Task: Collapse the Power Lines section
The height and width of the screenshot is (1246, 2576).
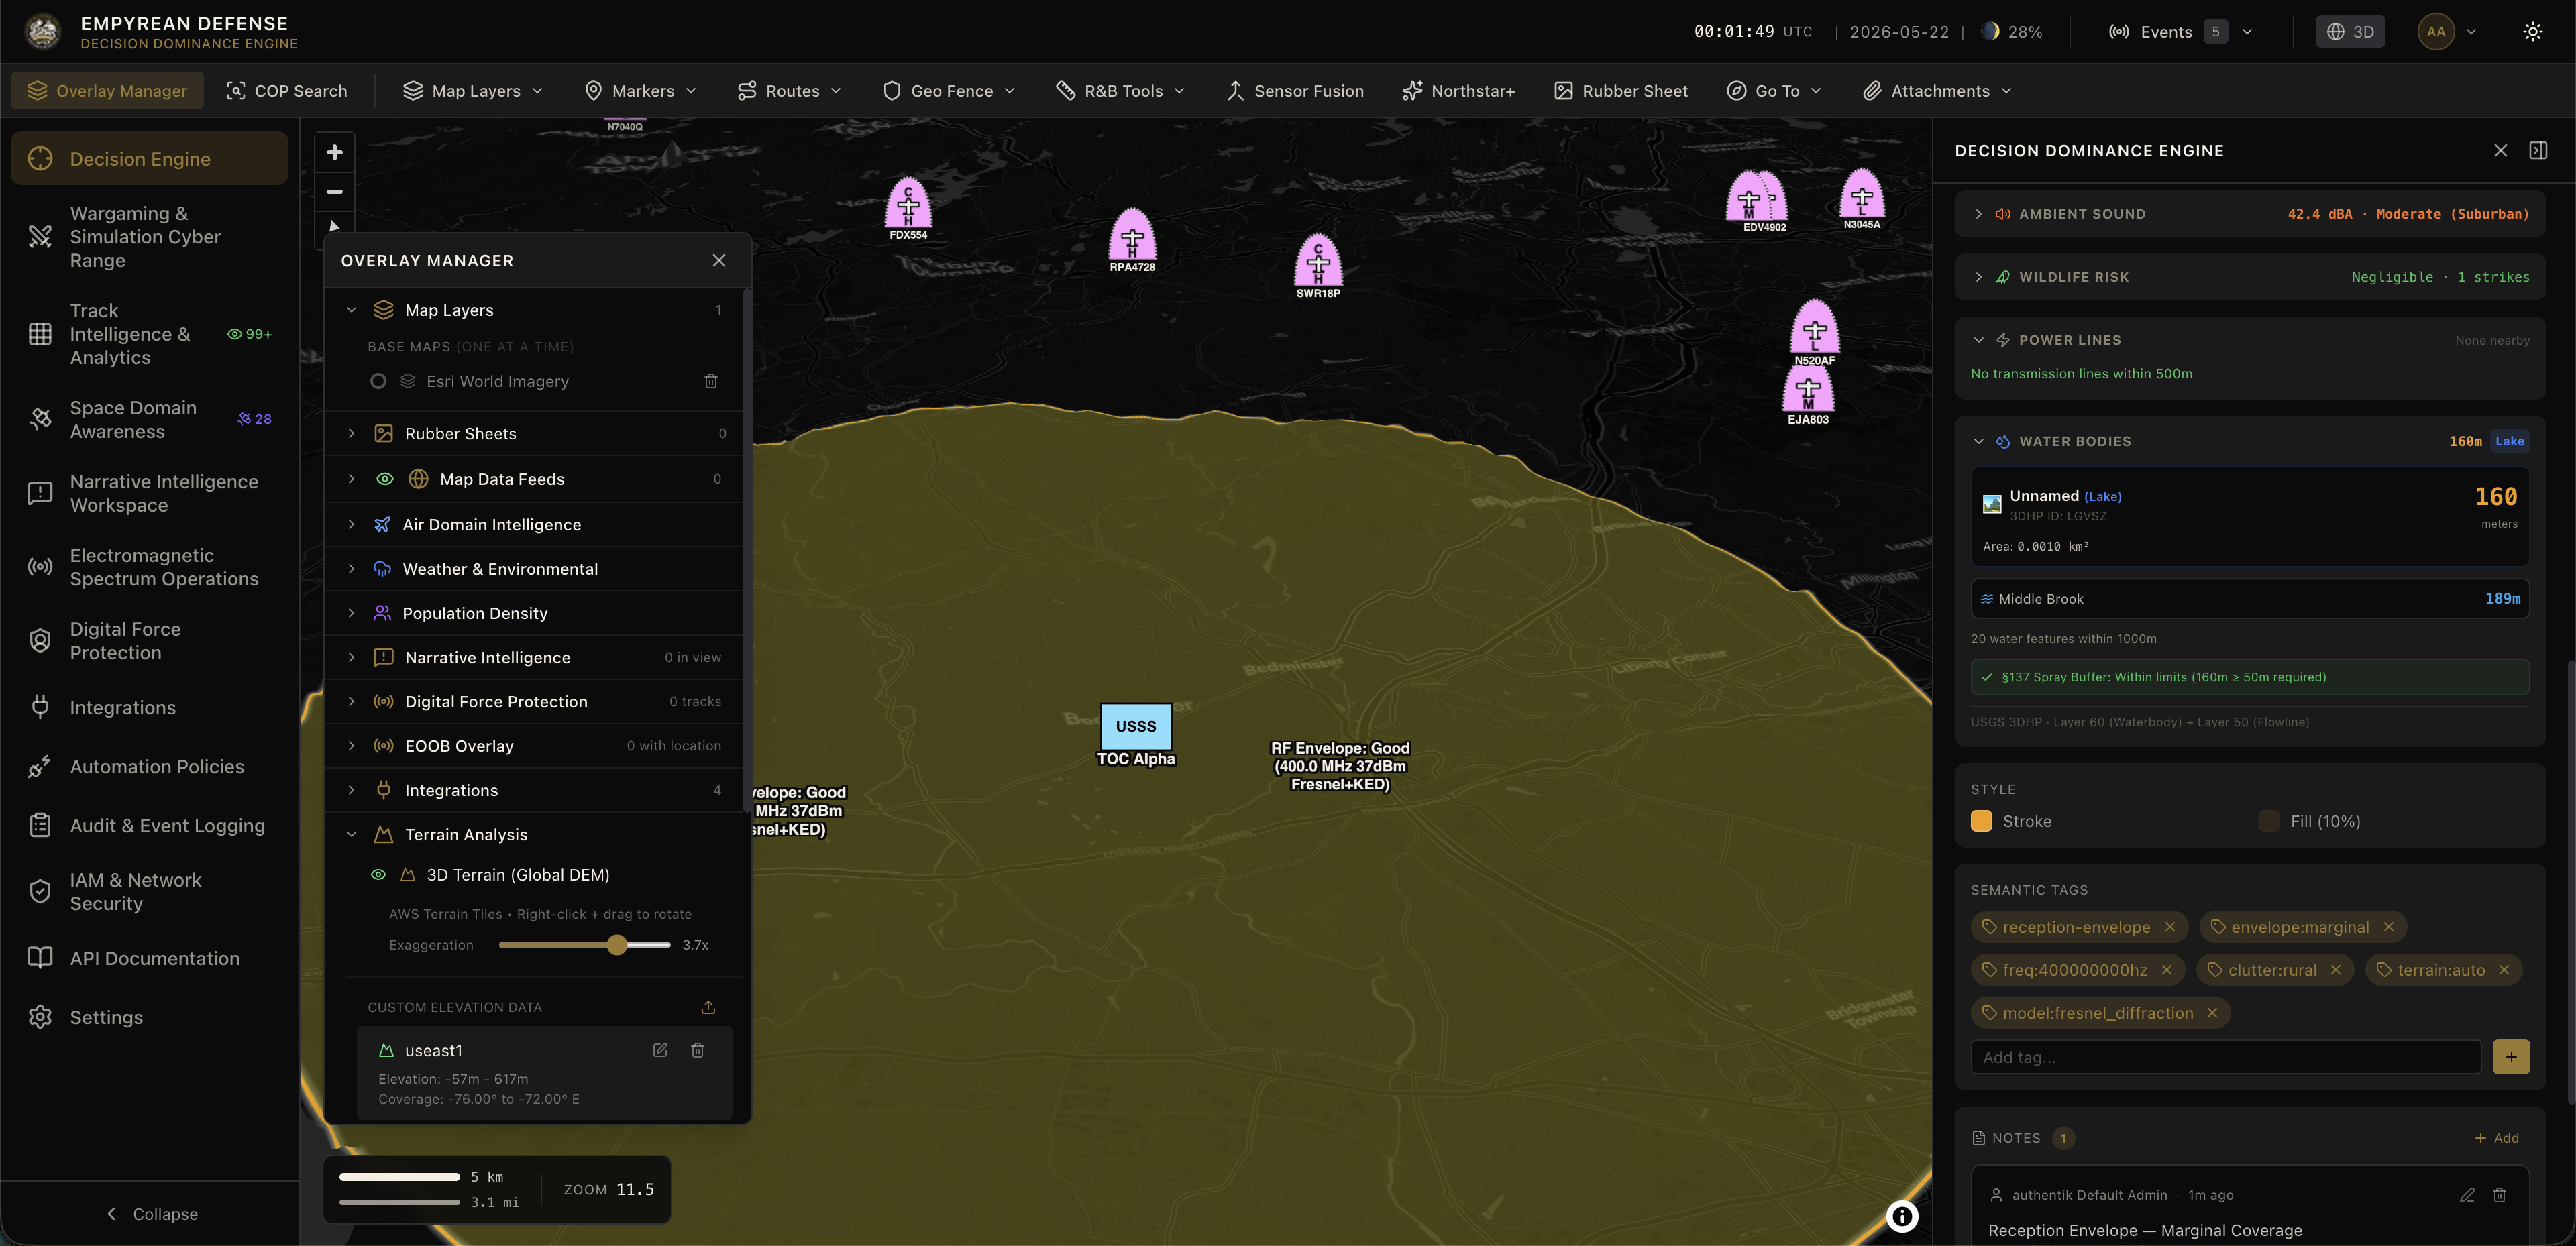Action: click(x=1978, y=340)
